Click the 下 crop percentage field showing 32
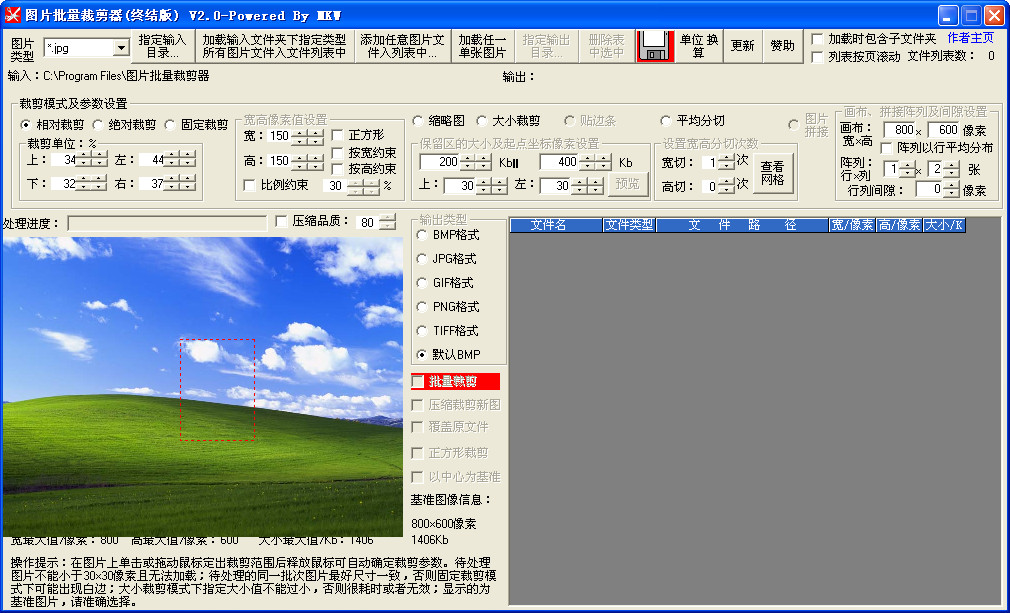1010x613 pixels. 64,184
